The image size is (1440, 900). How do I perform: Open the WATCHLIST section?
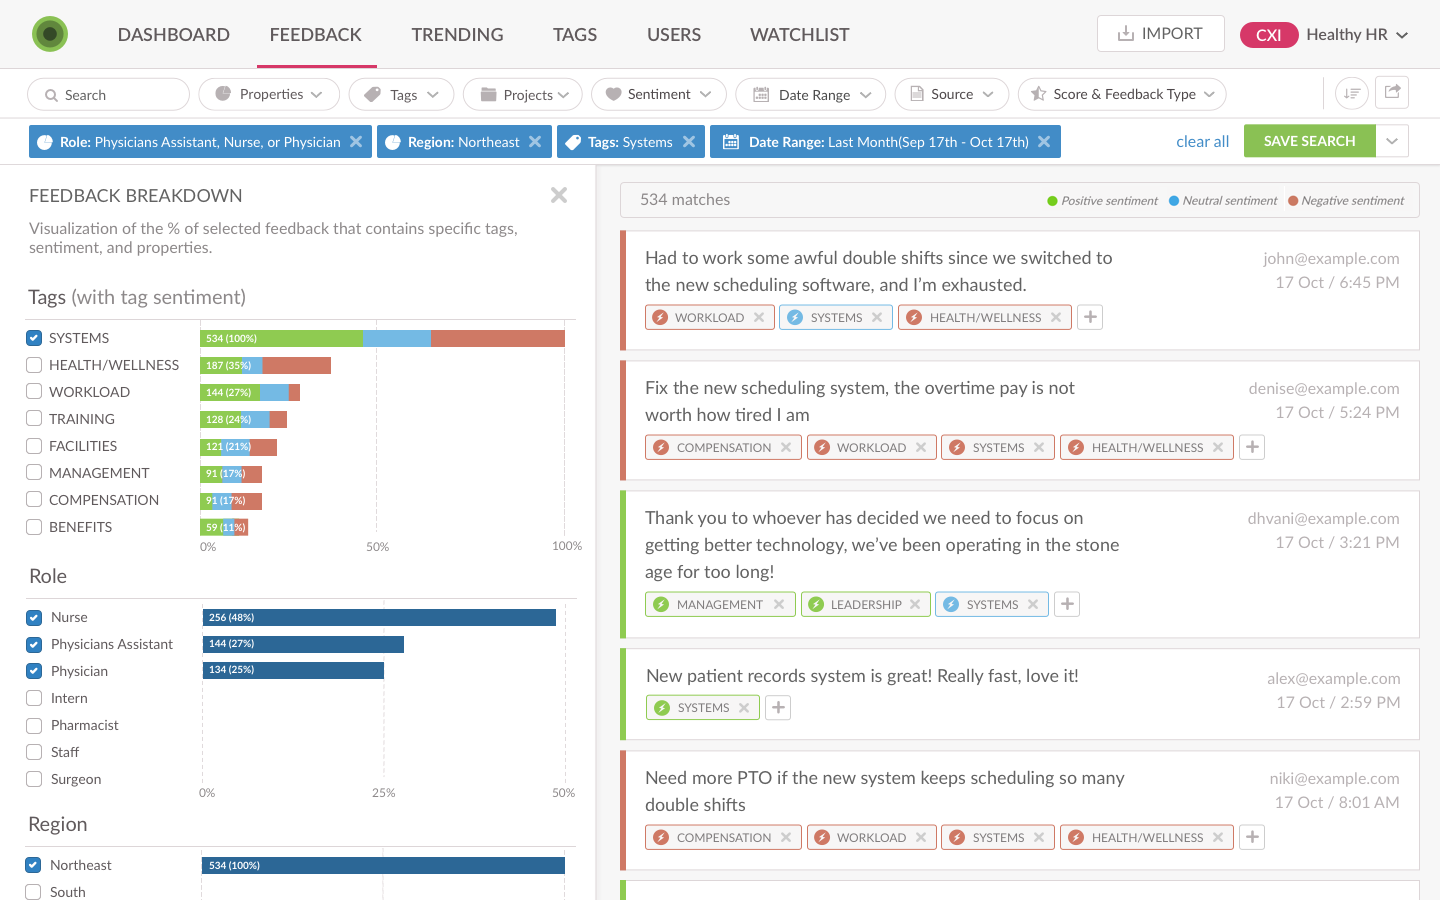[x=798, y=34]
